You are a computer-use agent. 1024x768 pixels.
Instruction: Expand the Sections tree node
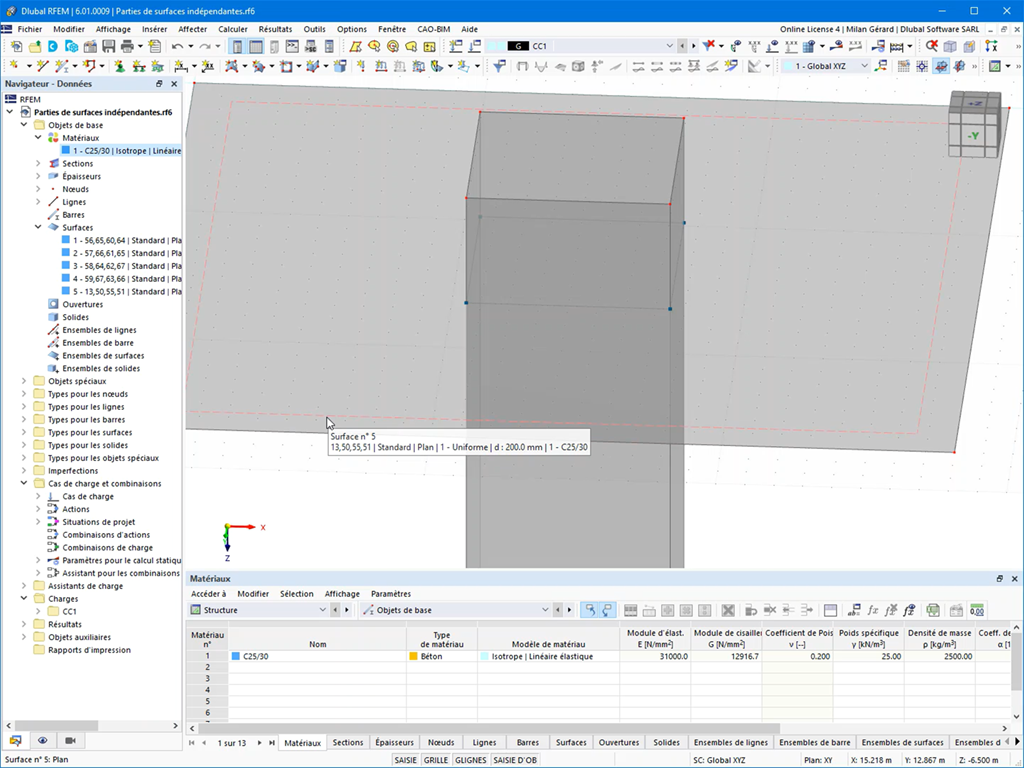click(38, 163)
